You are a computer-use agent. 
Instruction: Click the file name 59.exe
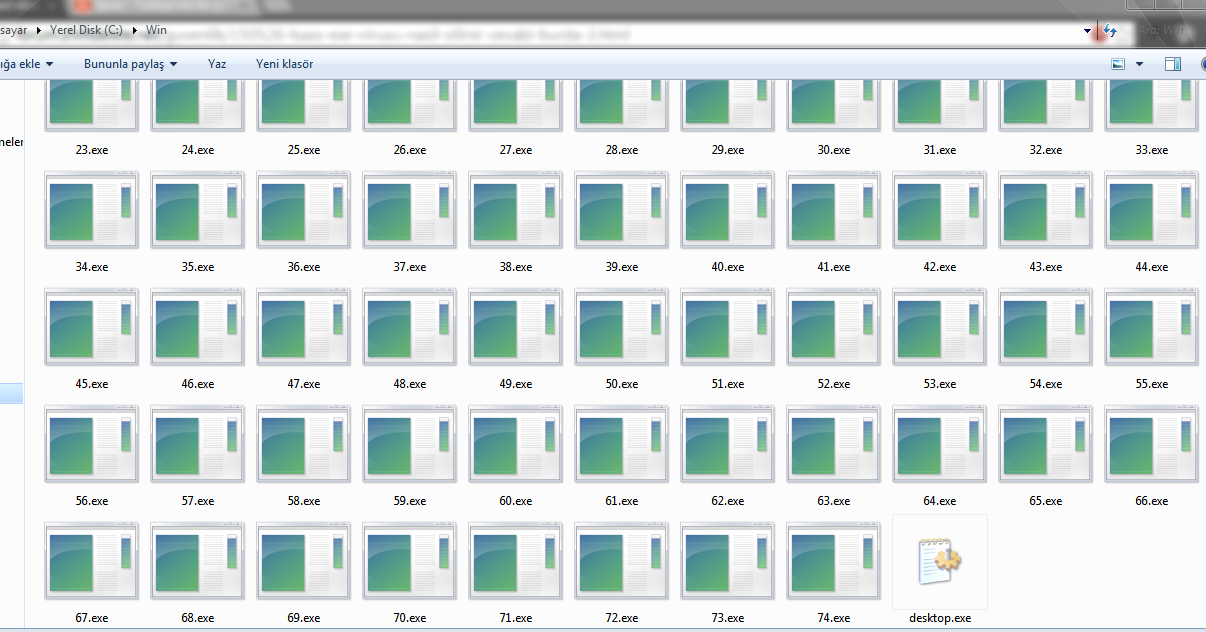(410, 501)
